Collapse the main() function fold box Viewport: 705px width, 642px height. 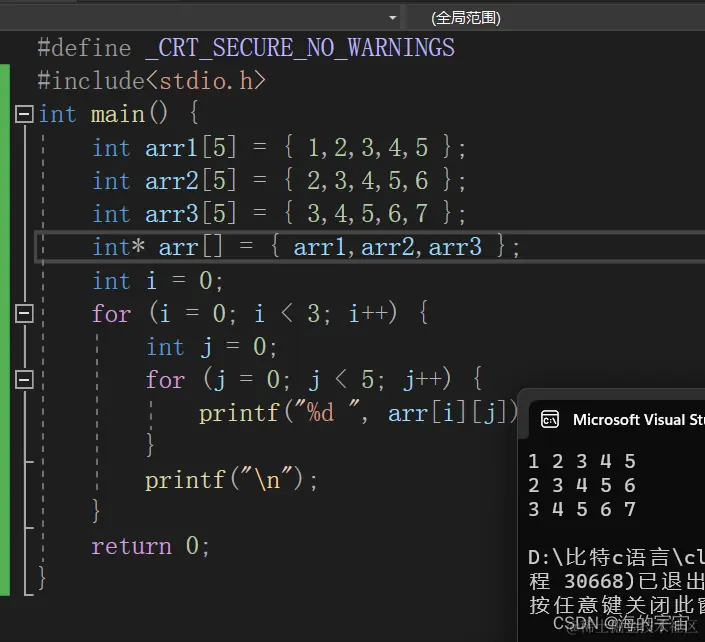[24, 114]
